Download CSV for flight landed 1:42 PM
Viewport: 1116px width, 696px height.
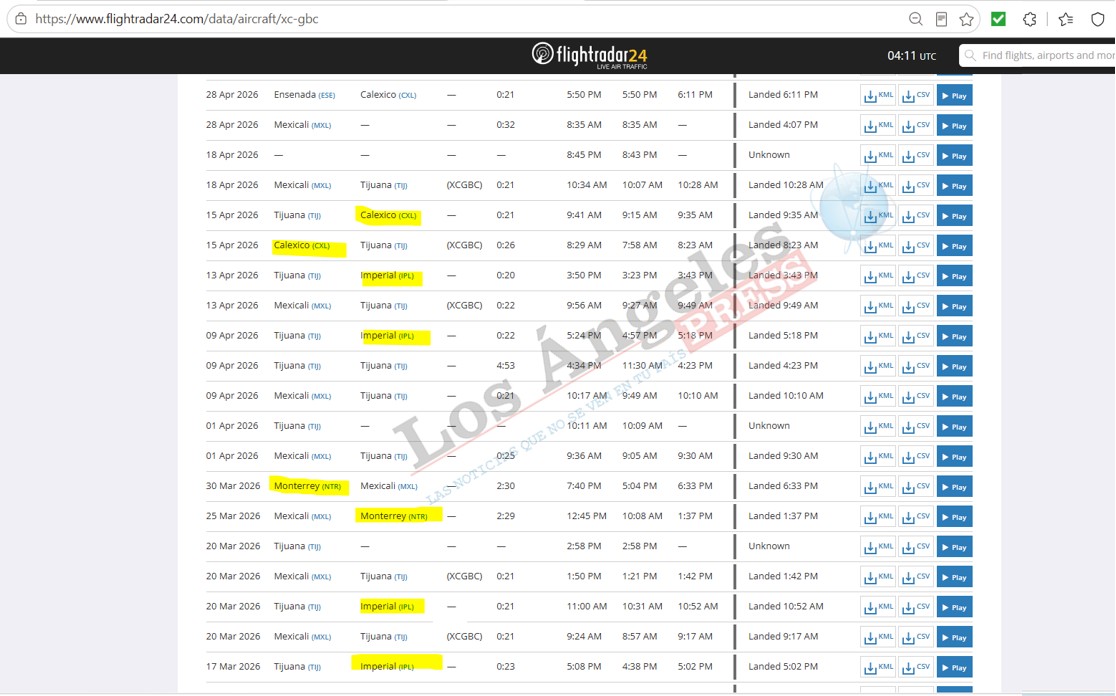pyautogui.click(x=916, y=577)
